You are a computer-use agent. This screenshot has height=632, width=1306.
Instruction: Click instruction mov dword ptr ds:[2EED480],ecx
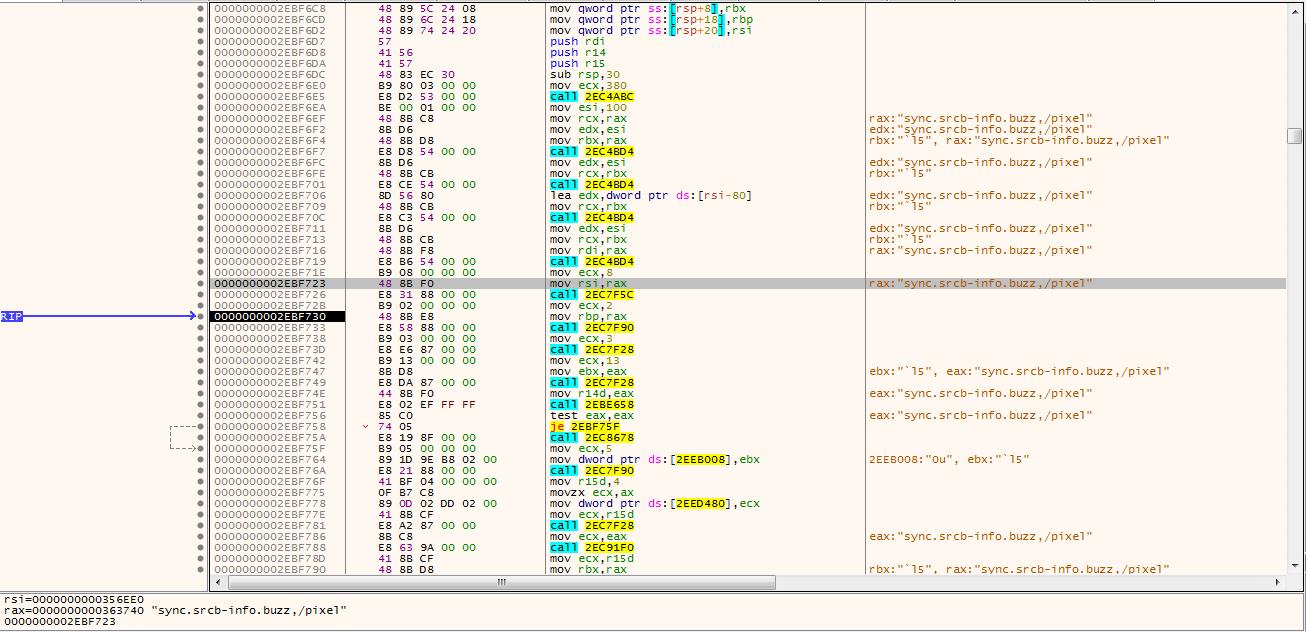click(x=655, y=503)
